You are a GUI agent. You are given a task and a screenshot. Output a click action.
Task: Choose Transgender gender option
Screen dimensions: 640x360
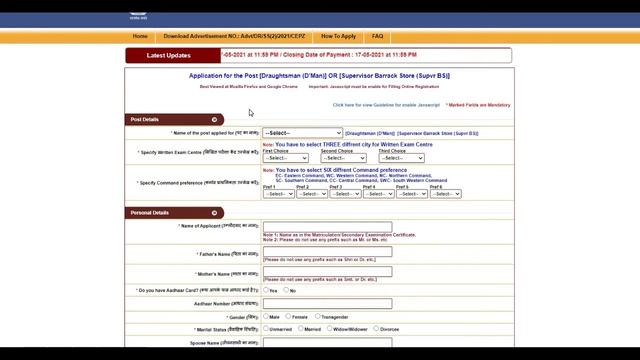click(x=318, y=316)
